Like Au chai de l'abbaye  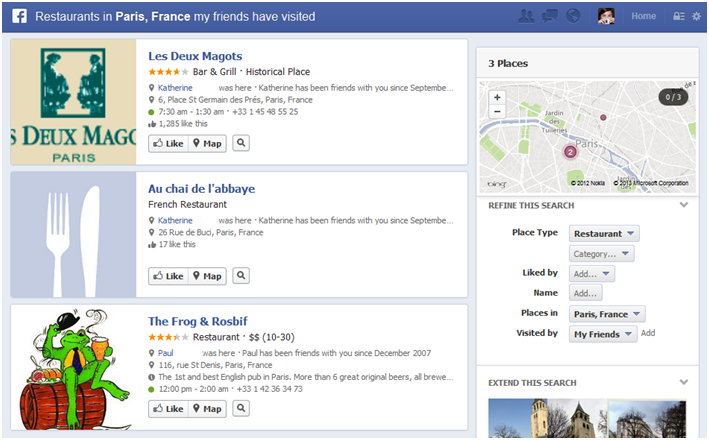168,276
